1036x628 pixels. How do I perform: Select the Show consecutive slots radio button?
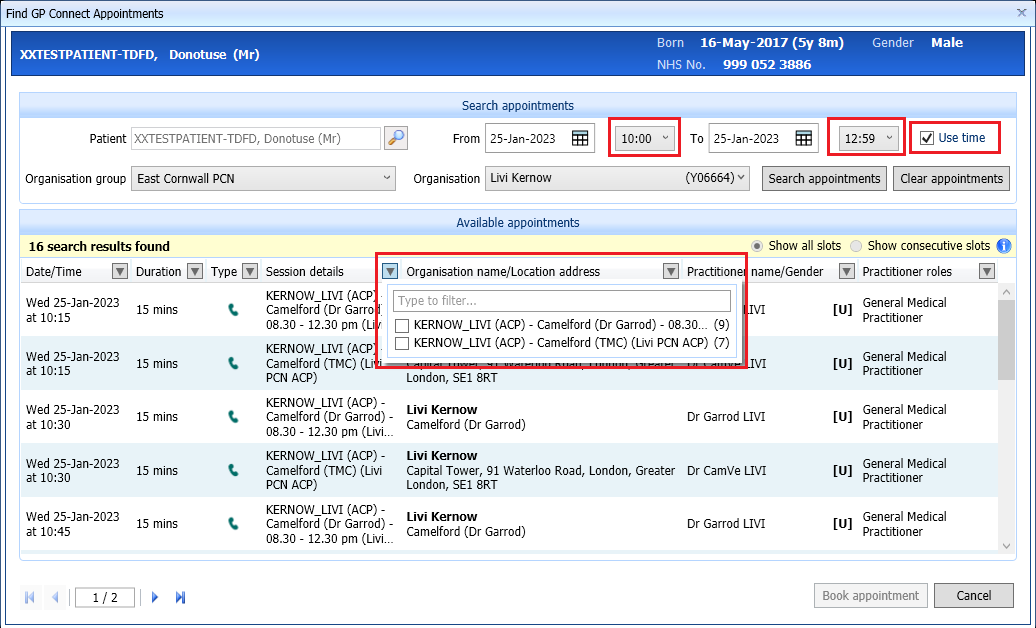[x=856, y=246]
